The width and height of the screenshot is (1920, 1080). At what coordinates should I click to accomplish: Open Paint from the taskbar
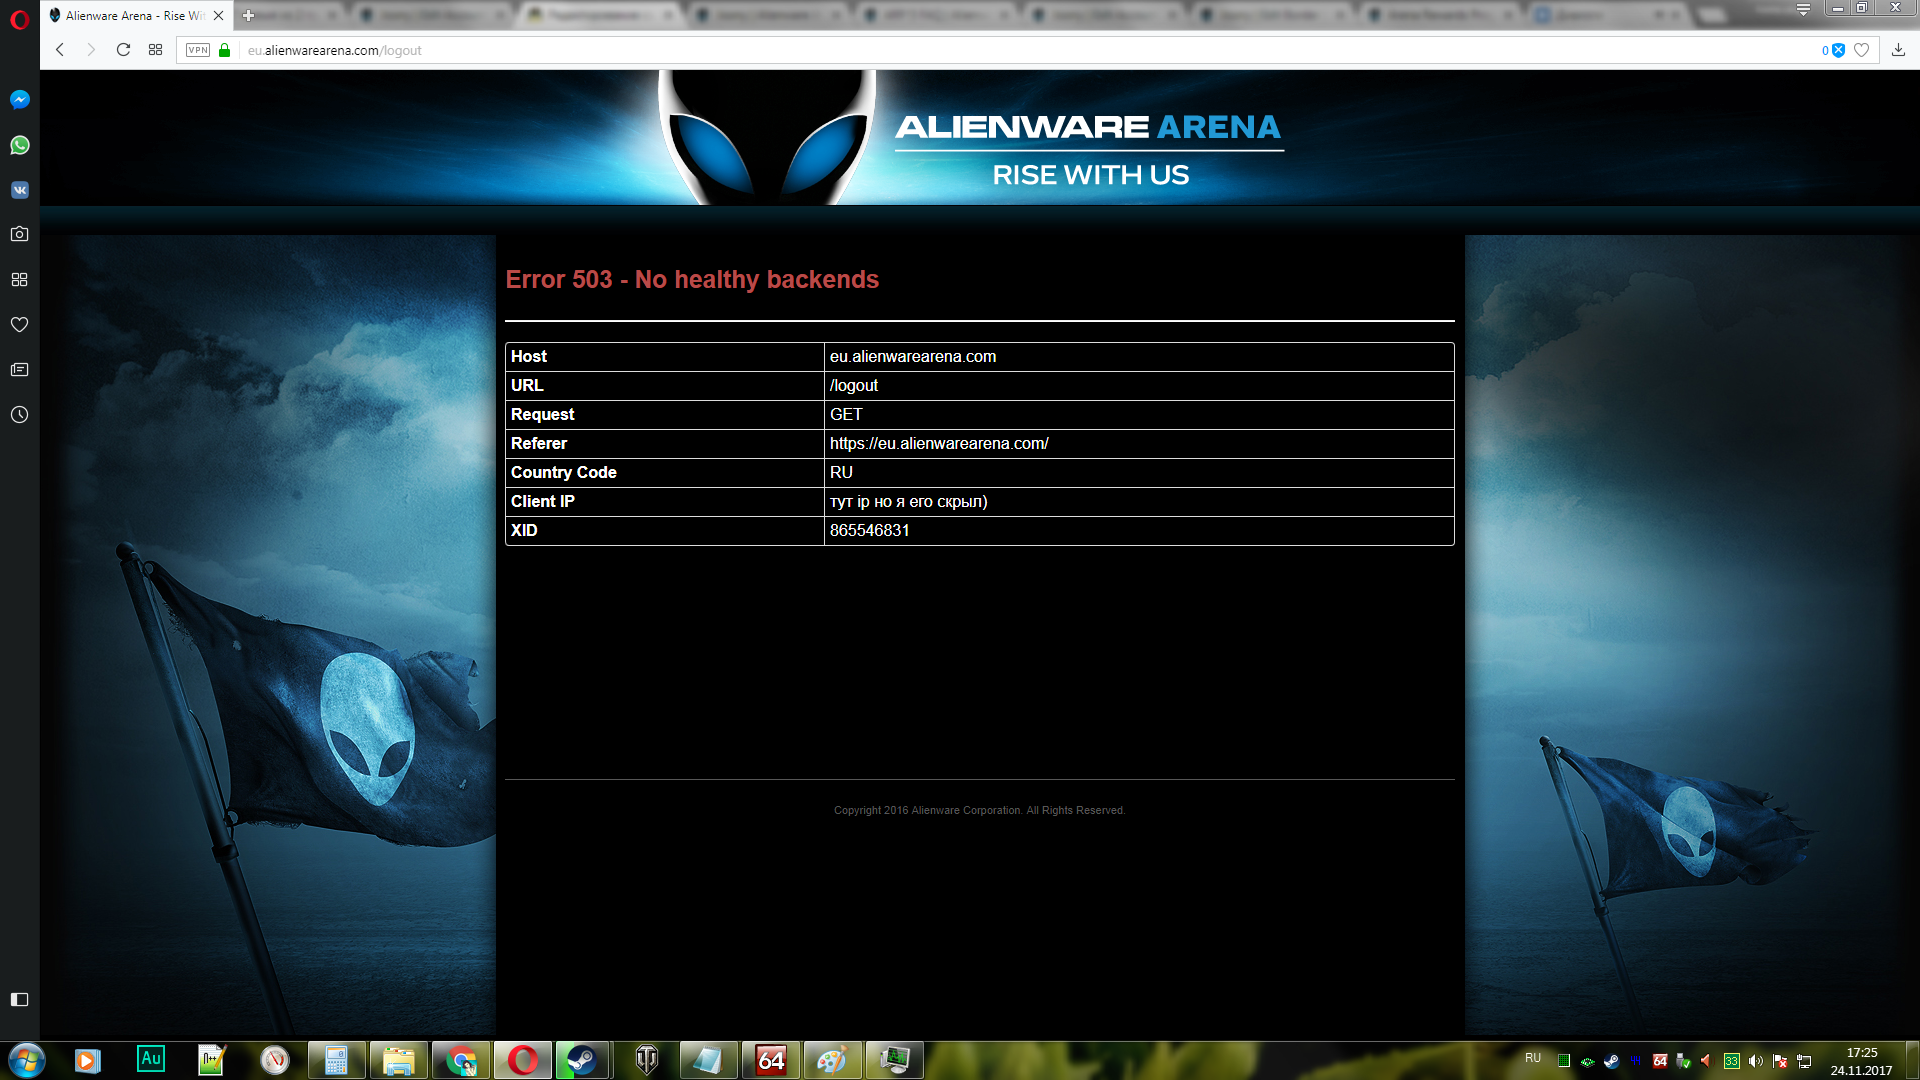pos(833,1060)
